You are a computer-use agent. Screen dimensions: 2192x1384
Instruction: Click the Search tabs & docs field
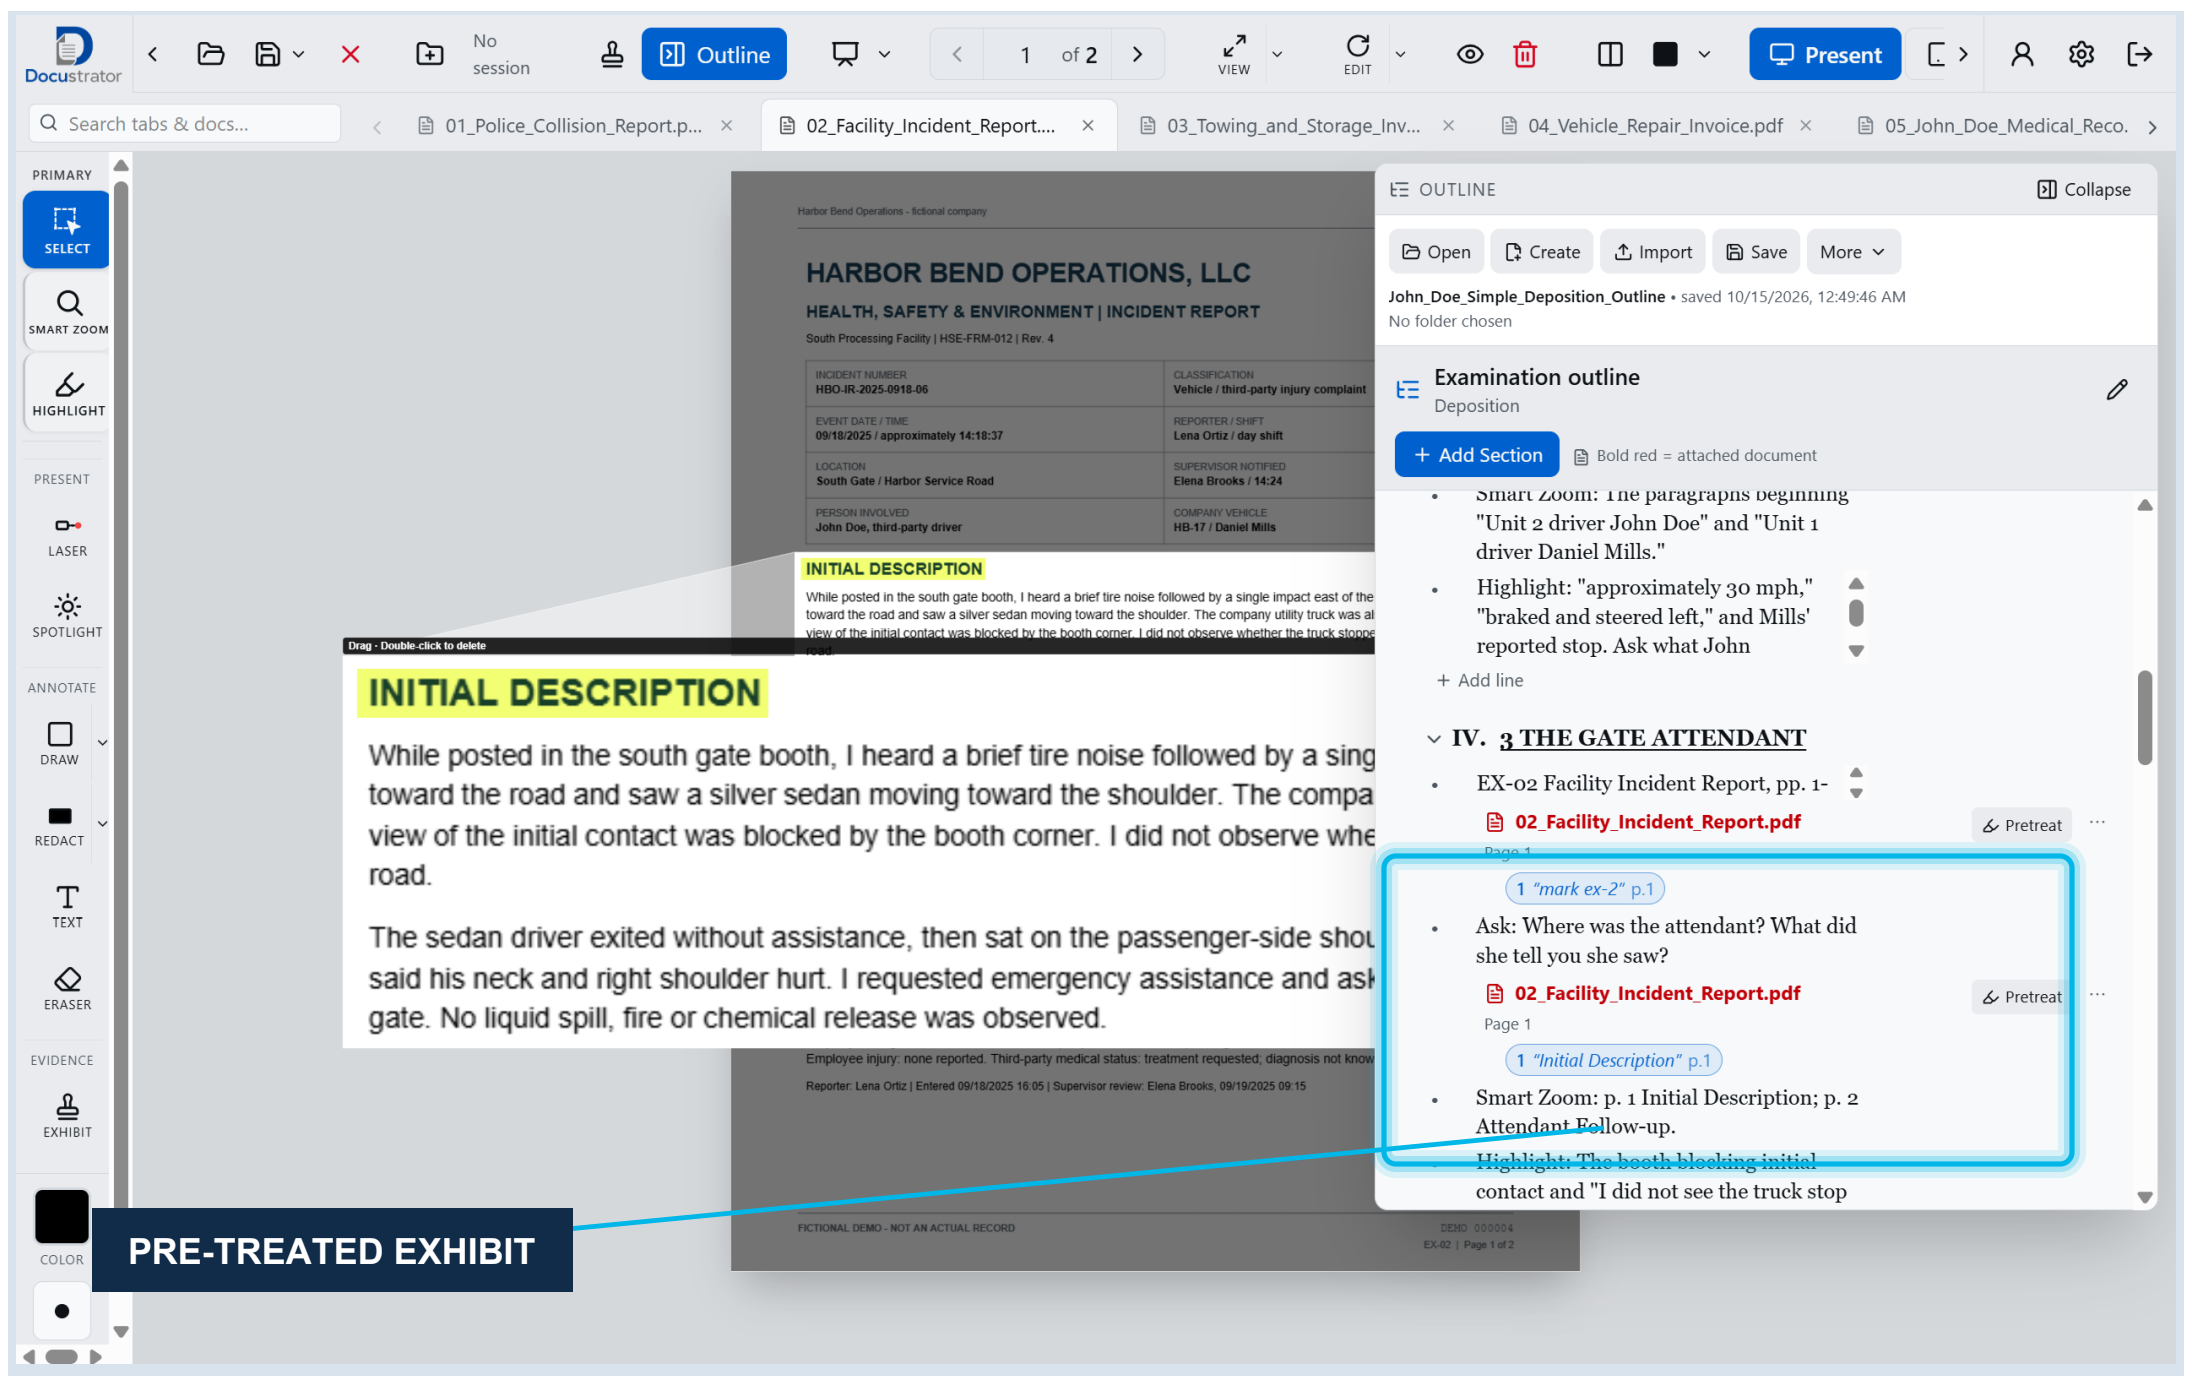point(184,124)
